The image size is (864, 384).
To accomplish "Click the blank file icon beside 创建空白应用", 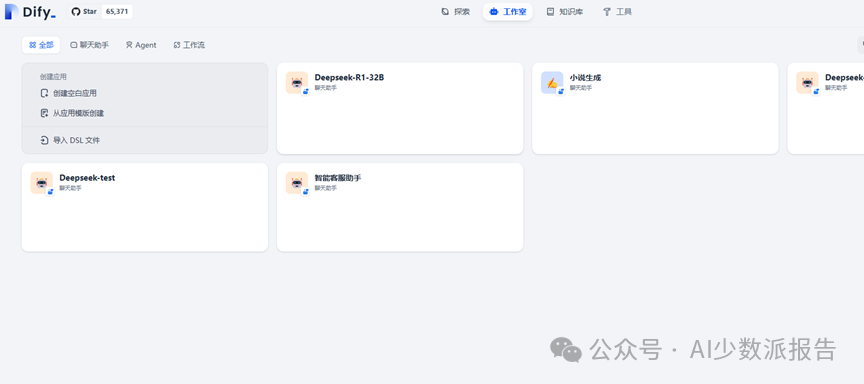I will (x=45, y=94).
